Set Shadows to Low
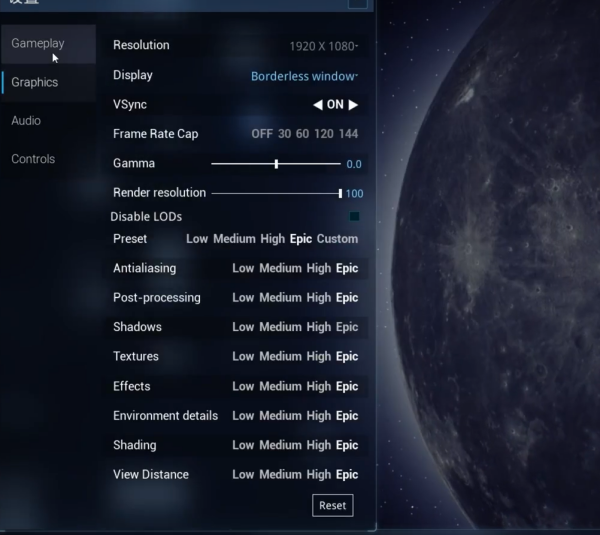Screen dimensions: 600x535 point(243,327)
